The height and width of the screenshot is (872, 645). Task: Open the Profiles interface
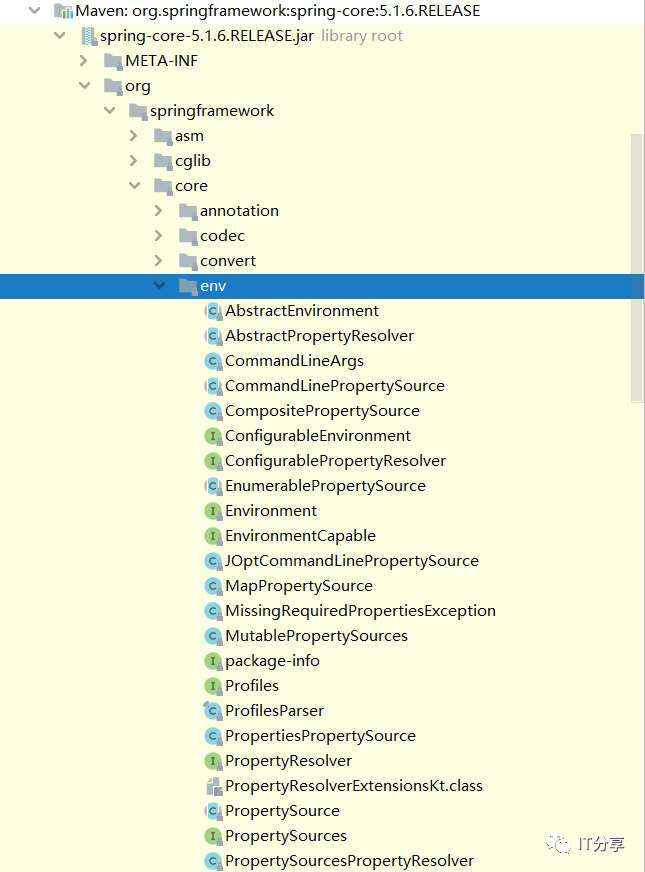coord(252,686)
